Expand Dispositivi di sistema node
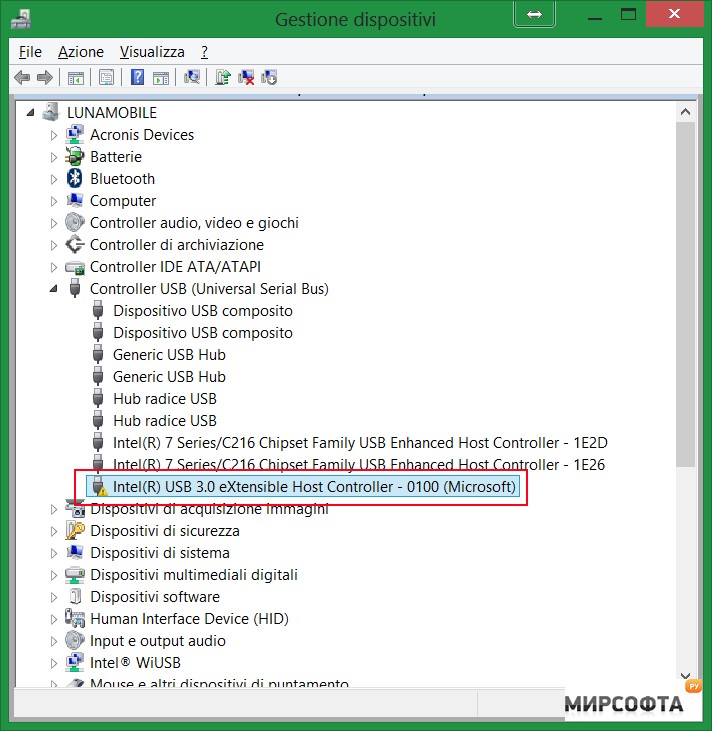Screen dimensions: 712x731 pyautogui.click(x=54, y=553)
